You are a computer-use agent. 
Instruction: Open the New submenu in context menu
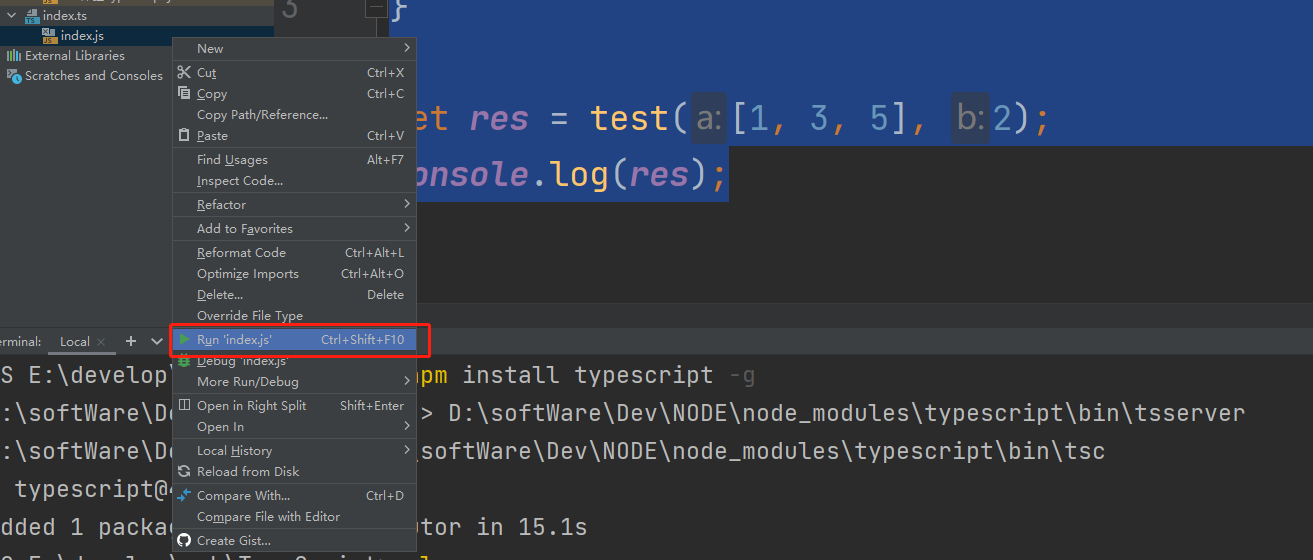[x=294, y=48]
